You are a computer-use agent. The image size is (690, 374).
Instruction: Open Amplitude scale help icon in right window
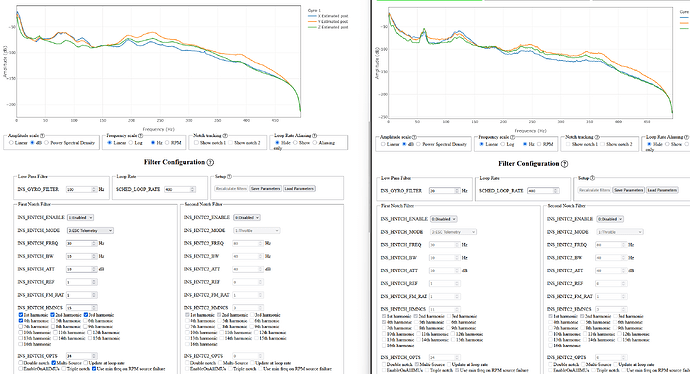tap(414, 137)
